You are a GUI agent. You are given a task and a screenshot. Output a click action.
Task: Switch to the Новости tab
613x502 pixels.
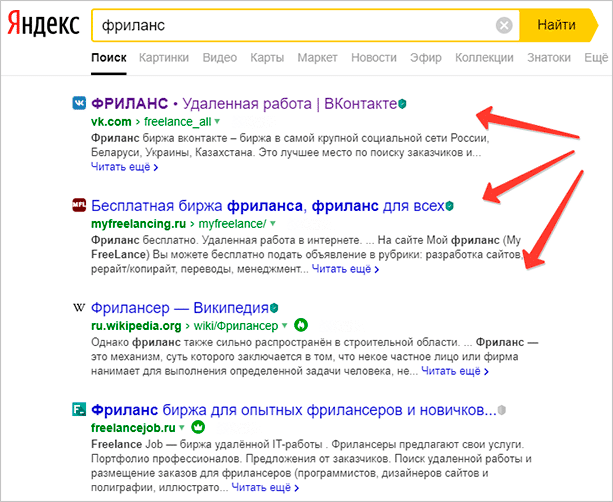pos(374,57)
